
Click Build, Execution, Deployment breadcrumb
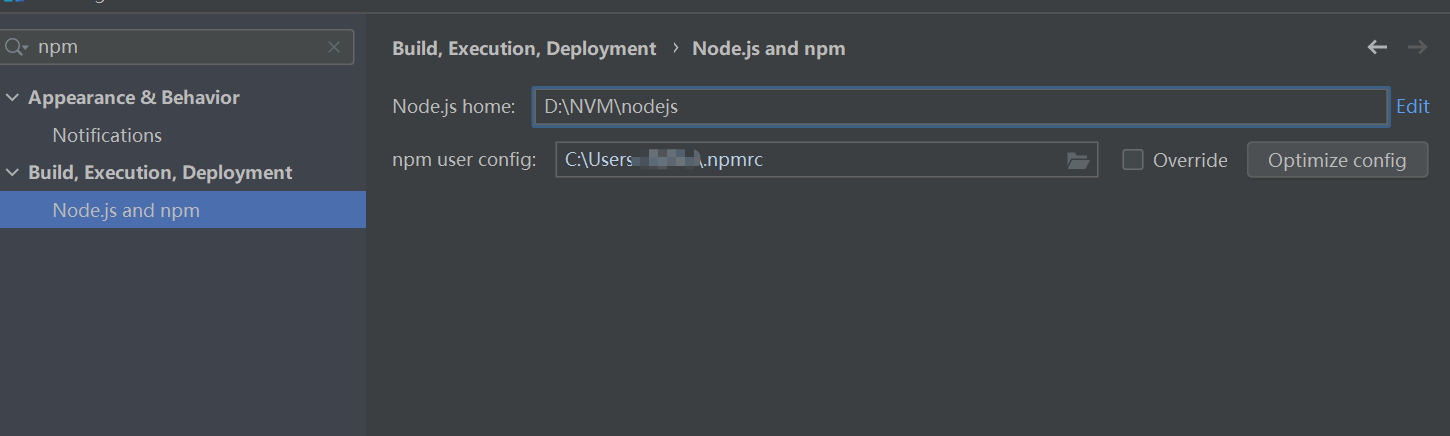pos(524,48)
